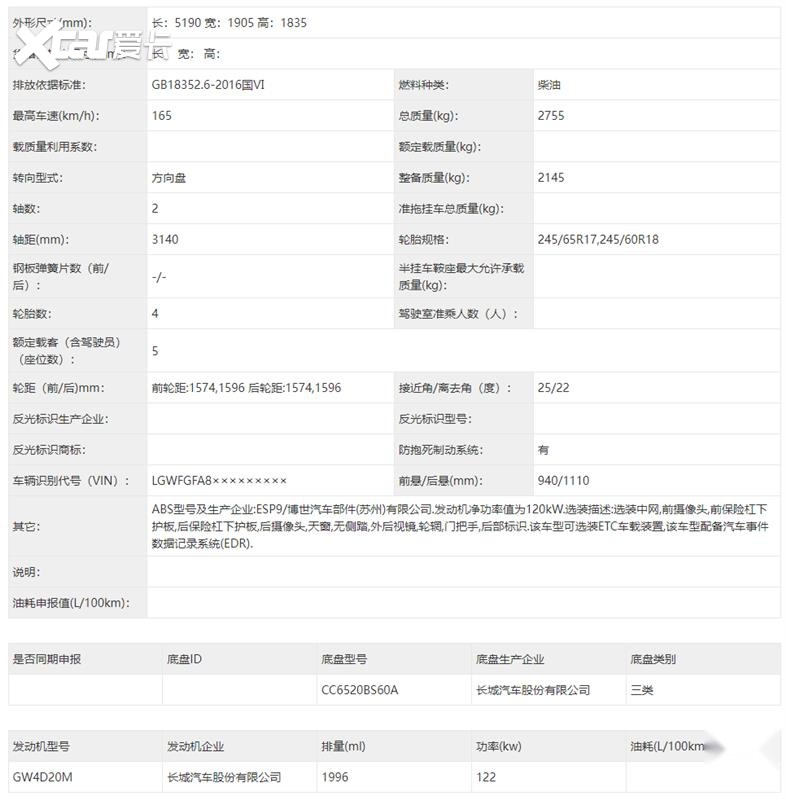Click the VIN code LGWFGFA8
Screen dimensions: 786x800
(x=219, y=481)
